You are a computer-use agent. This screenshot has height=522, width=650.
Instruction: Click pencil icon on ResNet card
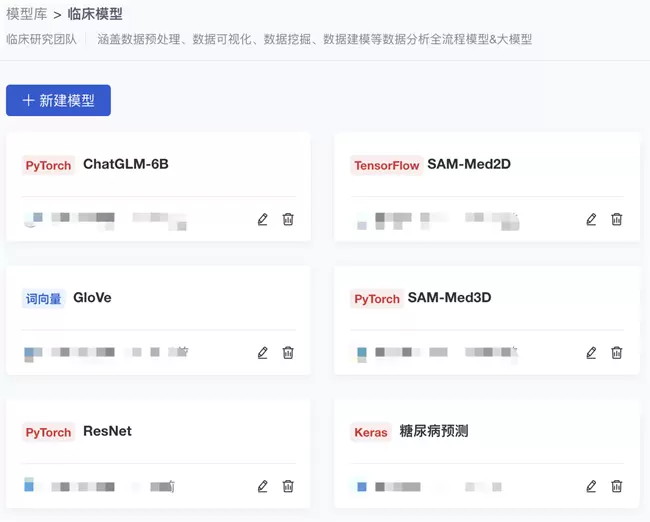tap(263, 486)
